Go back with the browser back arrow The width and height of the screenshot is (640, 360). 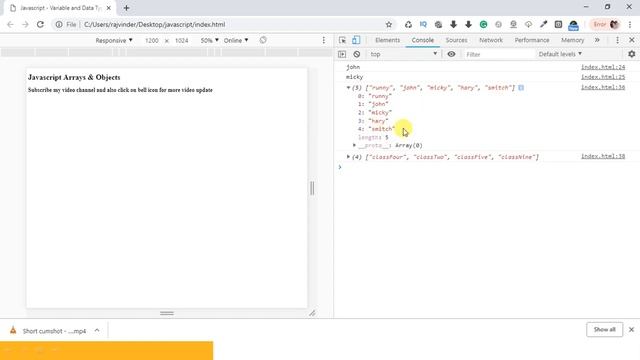10,24
